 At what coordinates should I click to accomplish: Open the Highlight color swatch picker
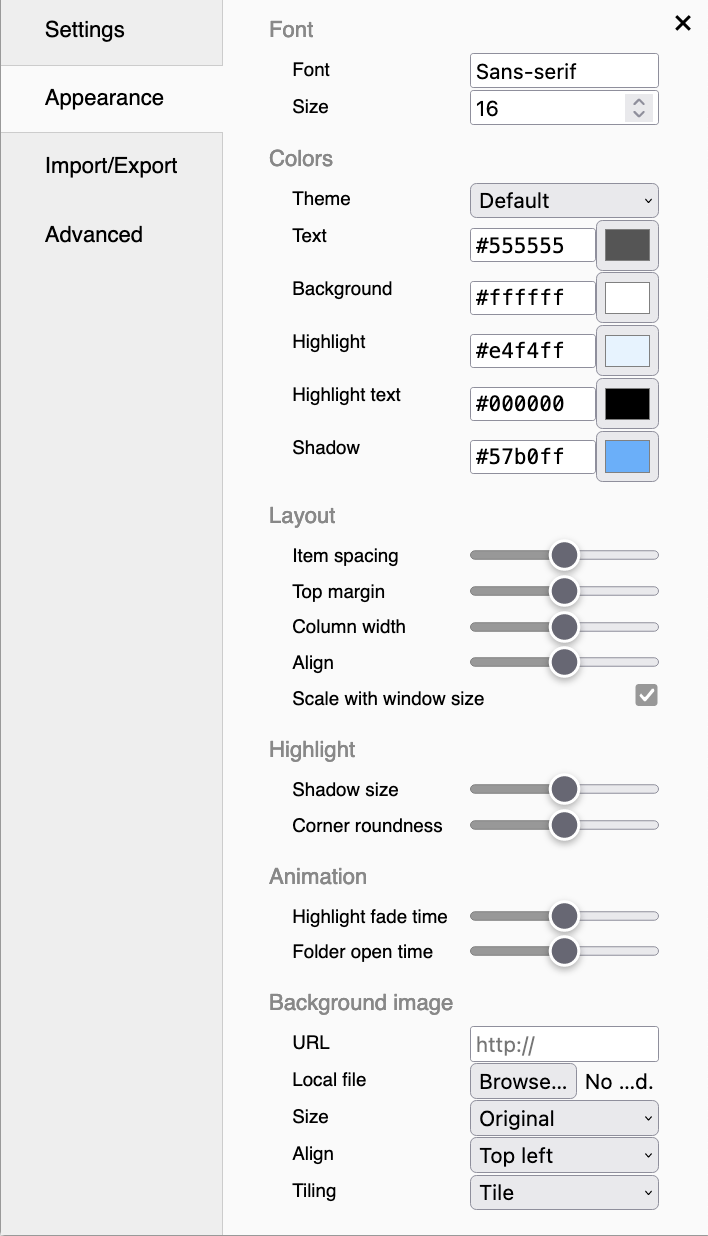(x=627, y=351)
